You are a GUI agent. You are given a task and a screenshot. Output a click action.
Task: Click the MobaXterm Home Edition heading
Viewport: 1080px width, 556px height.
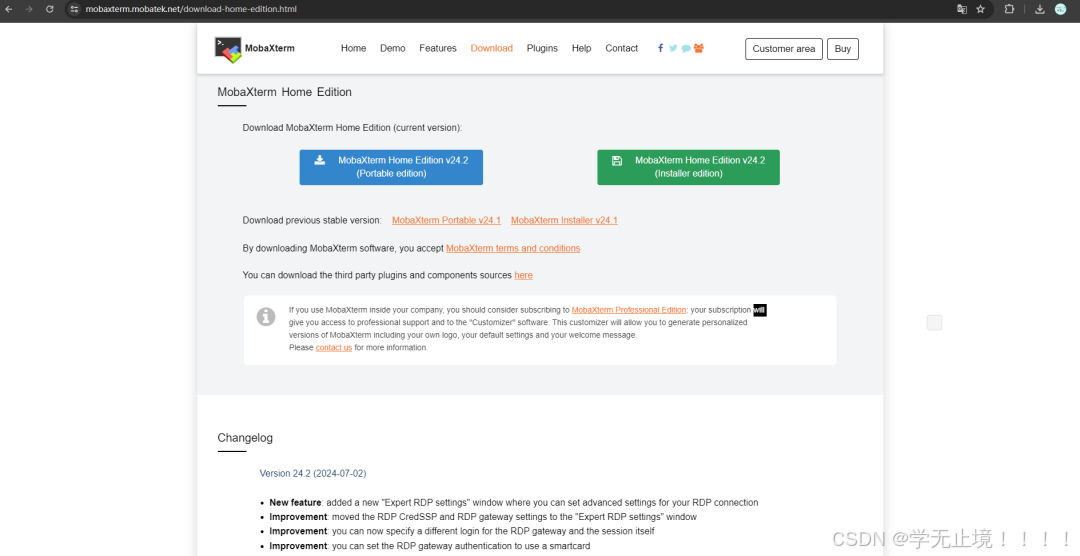pos(284,92)
